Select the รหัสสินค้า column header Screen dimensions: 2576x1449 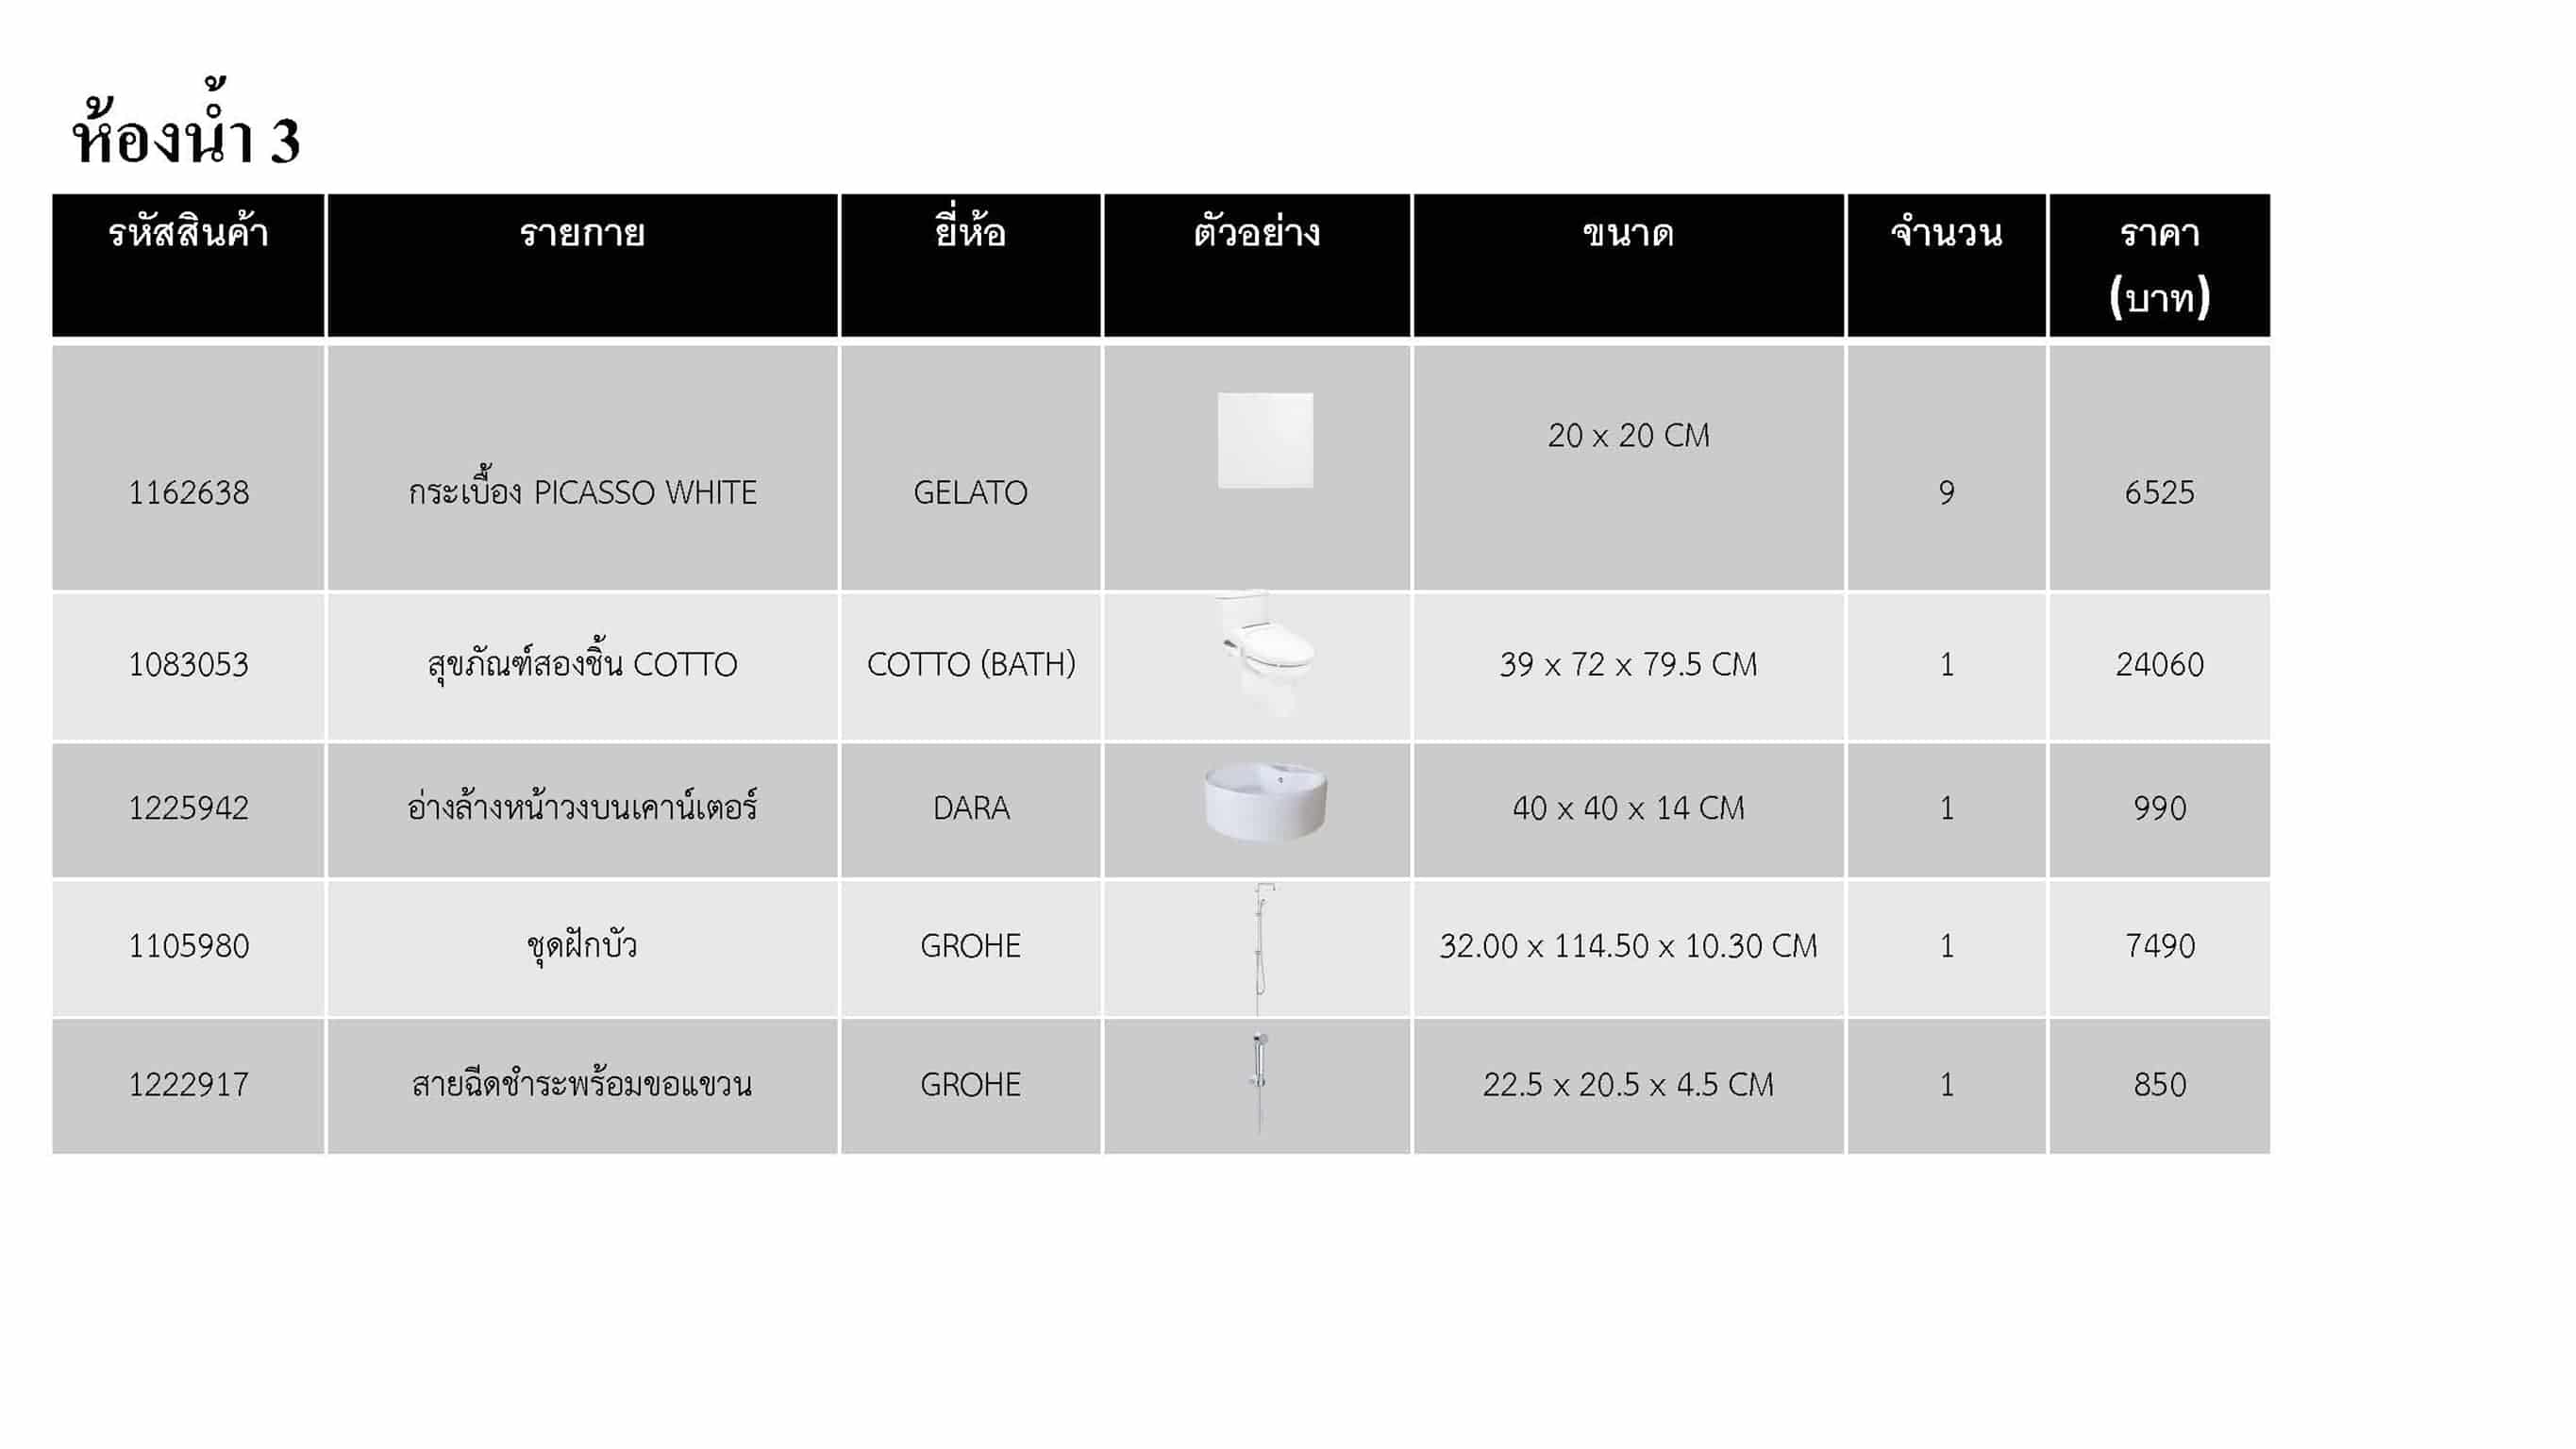coord(188,235)
